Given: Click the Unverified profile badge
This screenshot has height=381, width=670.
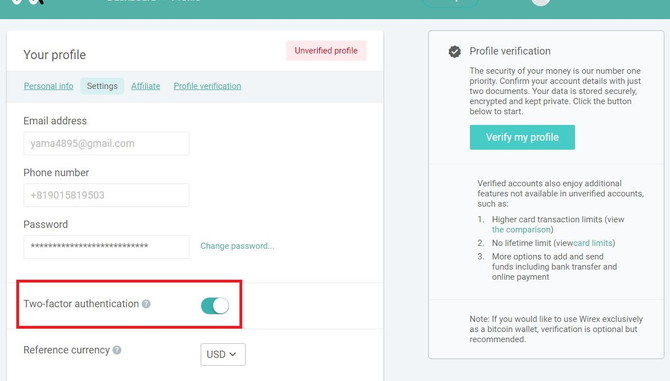Looking at the screenshot, I should [x=326, y=51].
